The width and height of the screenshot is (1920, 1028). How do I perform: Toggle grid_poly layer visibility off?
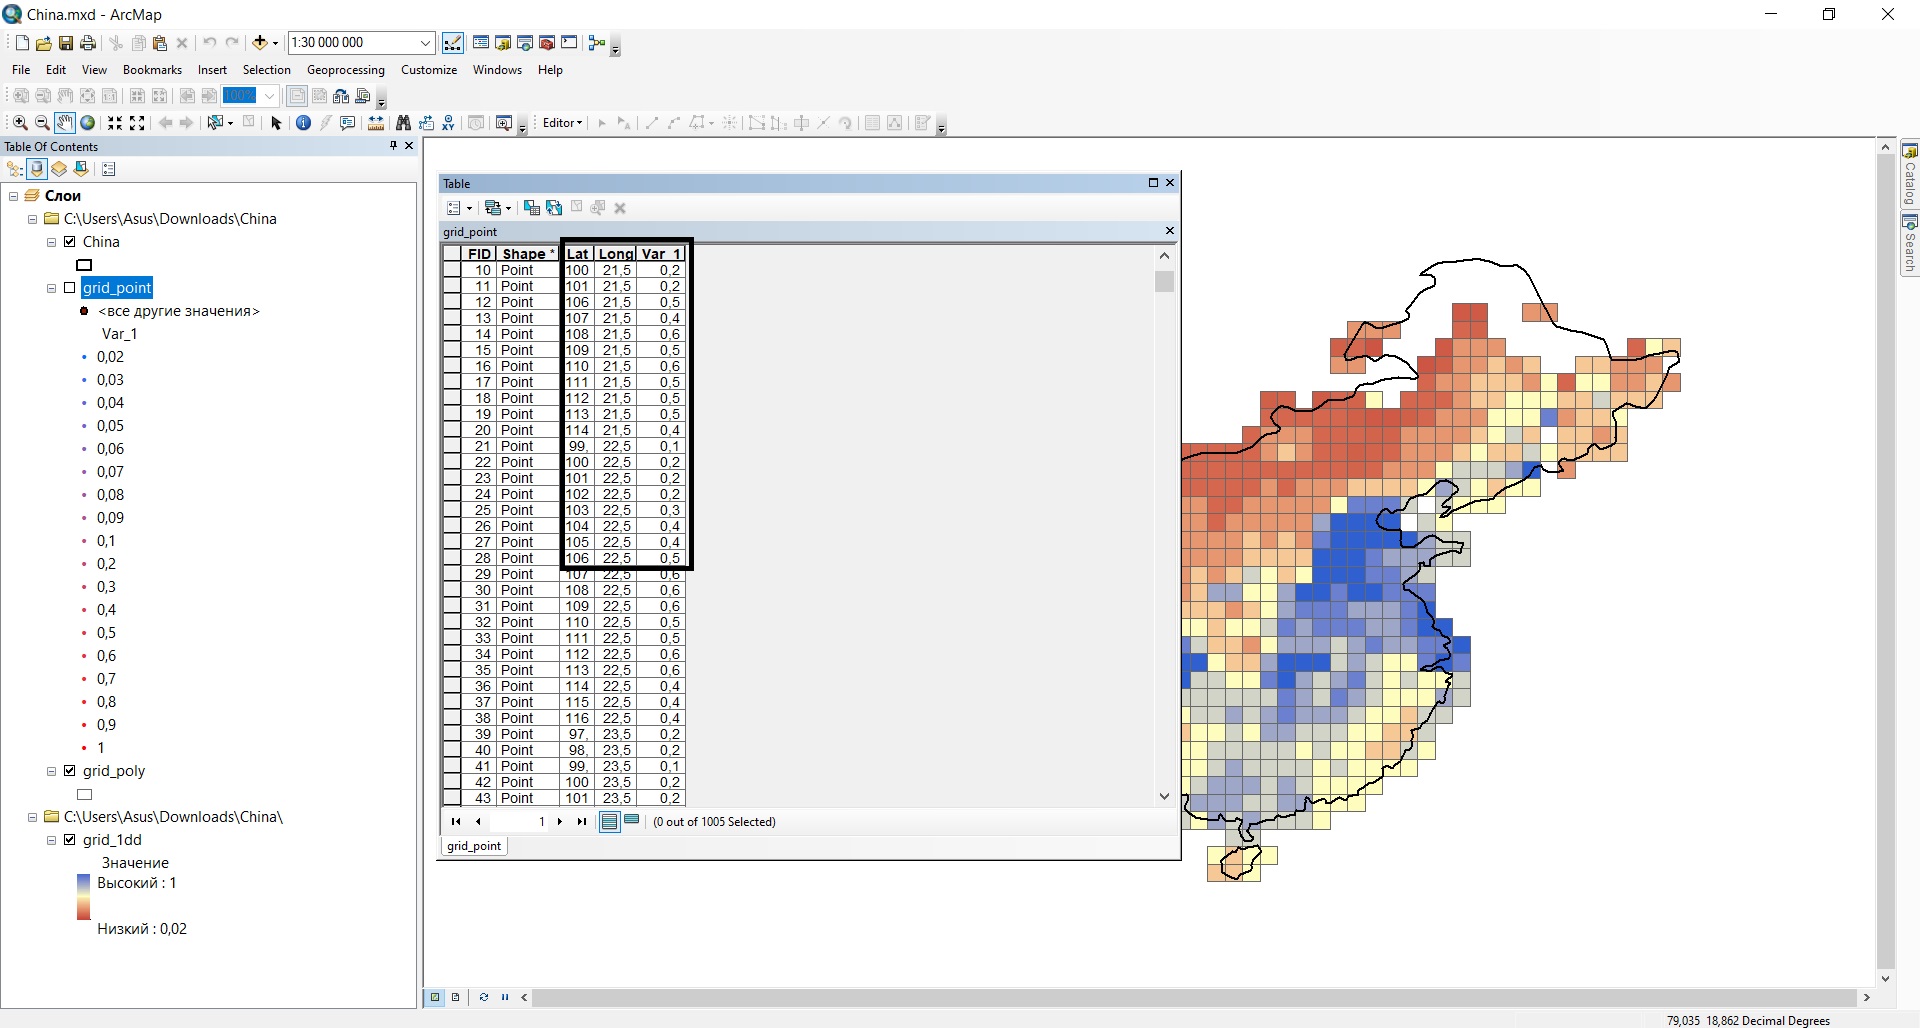point(70,771)
